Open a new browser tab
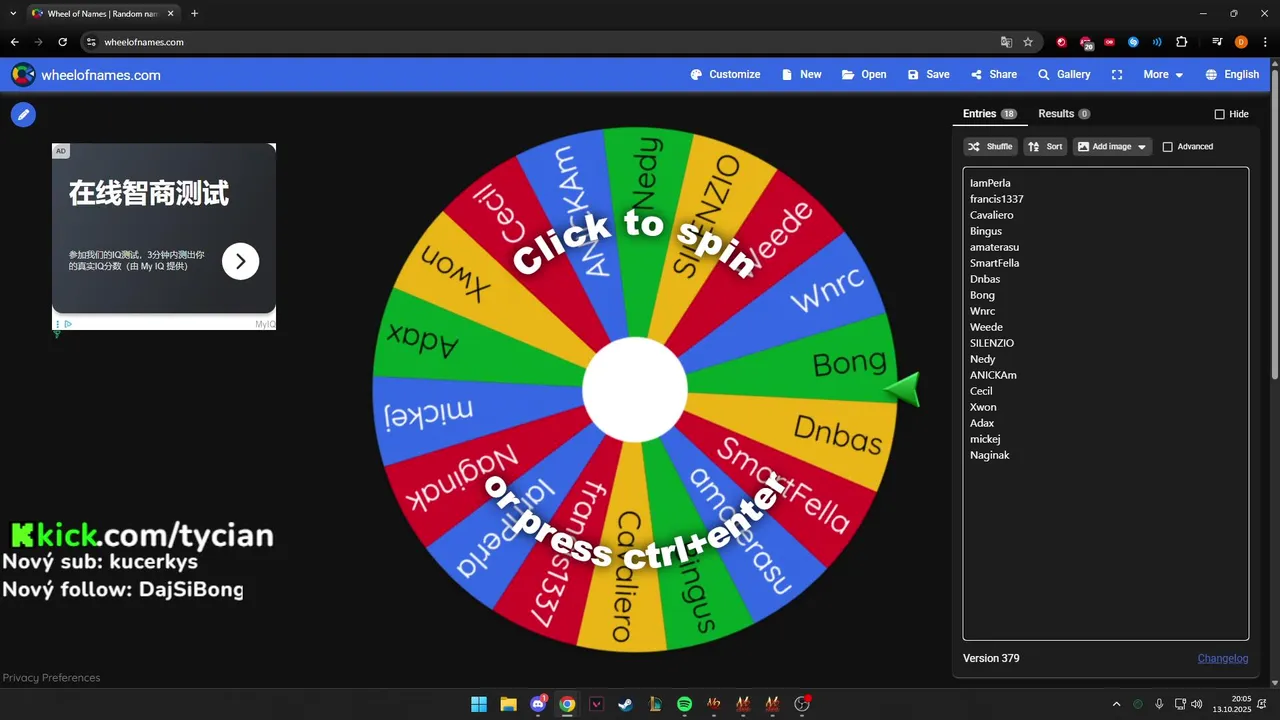1280x720 pixels. pos(194,14)
